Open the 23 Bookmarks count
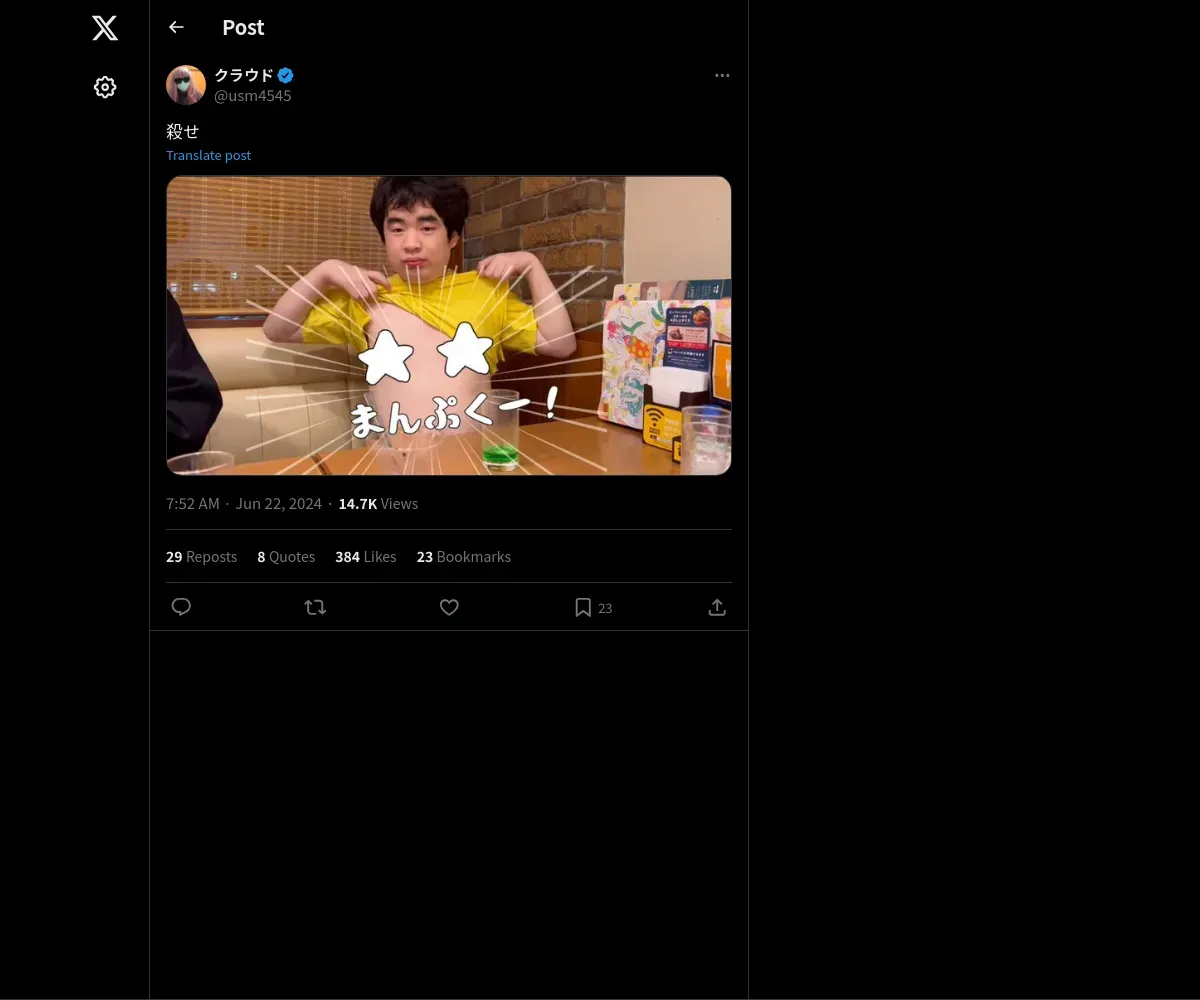This screenshot has width=1200, height=1000. [463, 556]
